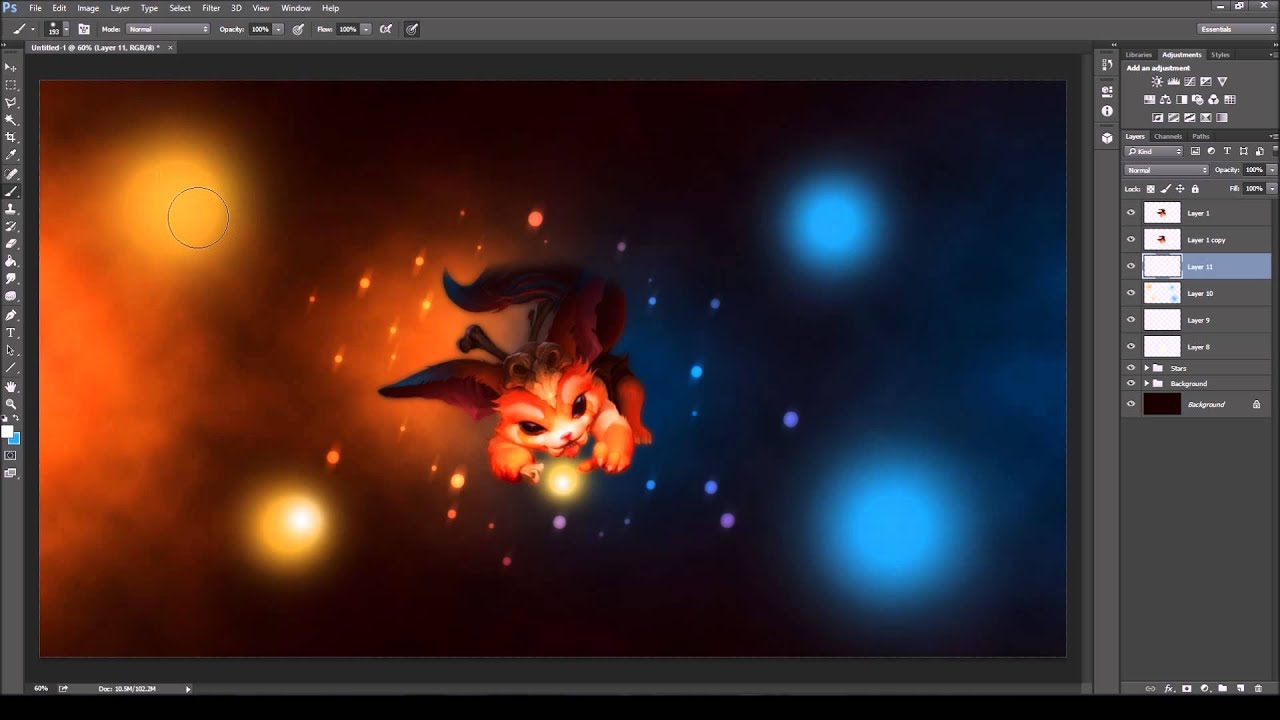Screen dimensions: 1280x720
Task: Open layer filter Kind dropdown
Action: tap(1155, 151)
